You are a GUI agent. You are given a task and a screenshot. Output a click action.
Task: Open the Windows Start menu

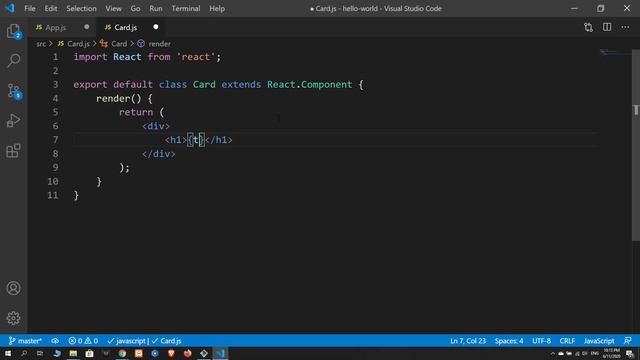(x=8, y=353)
